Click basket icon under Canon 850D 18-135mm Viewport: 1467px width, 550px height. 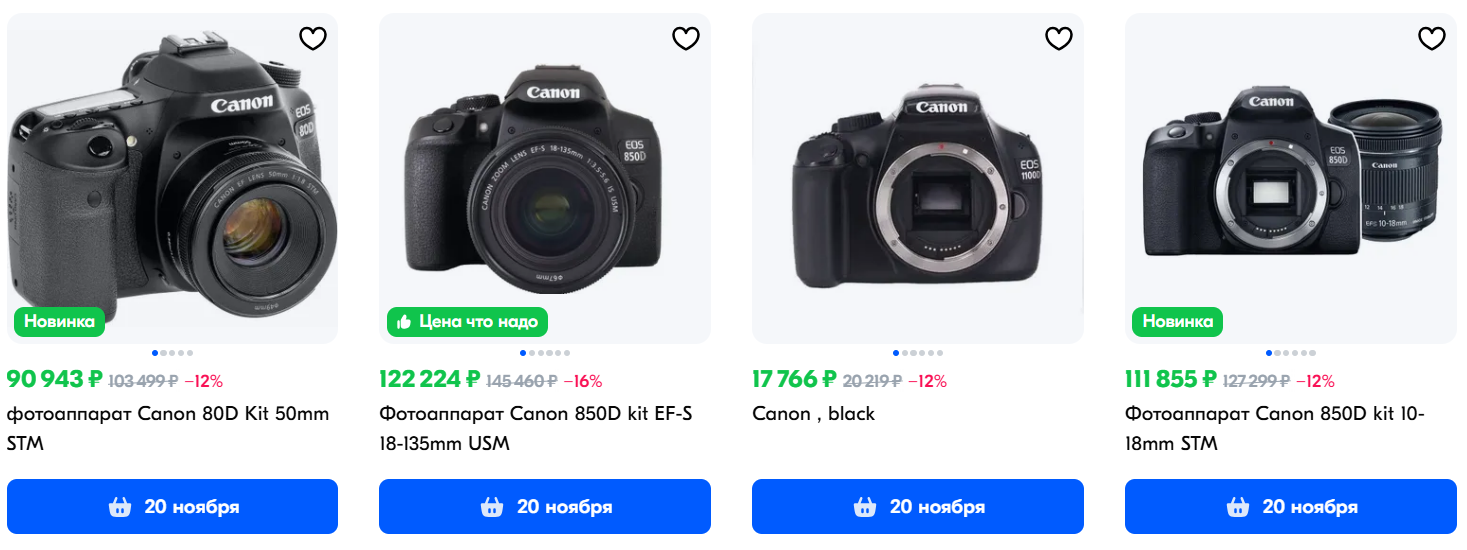[492, 507]
